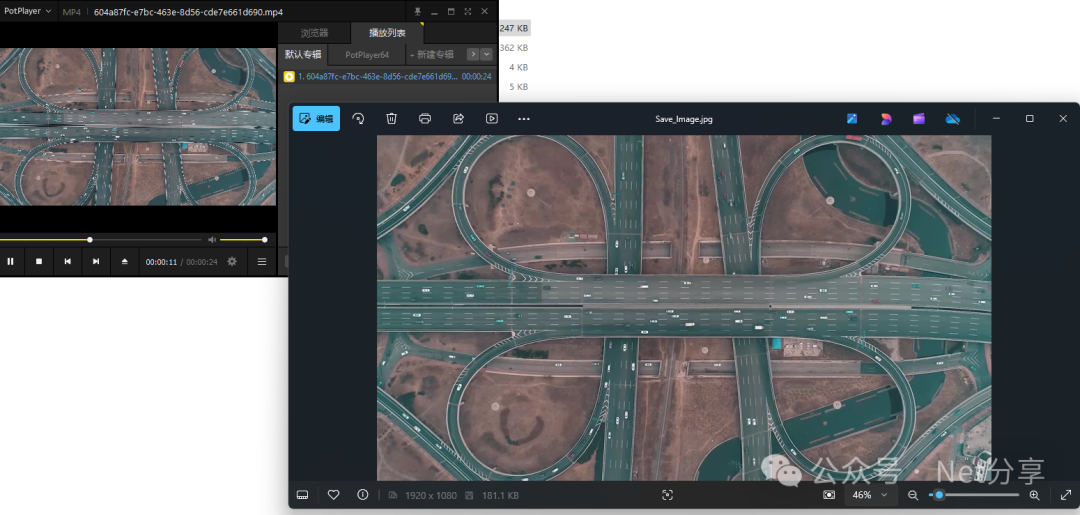The image size is (1080, 515).
Task: Open PotPlayer settings gear
Action: click(x=232, y=261)
